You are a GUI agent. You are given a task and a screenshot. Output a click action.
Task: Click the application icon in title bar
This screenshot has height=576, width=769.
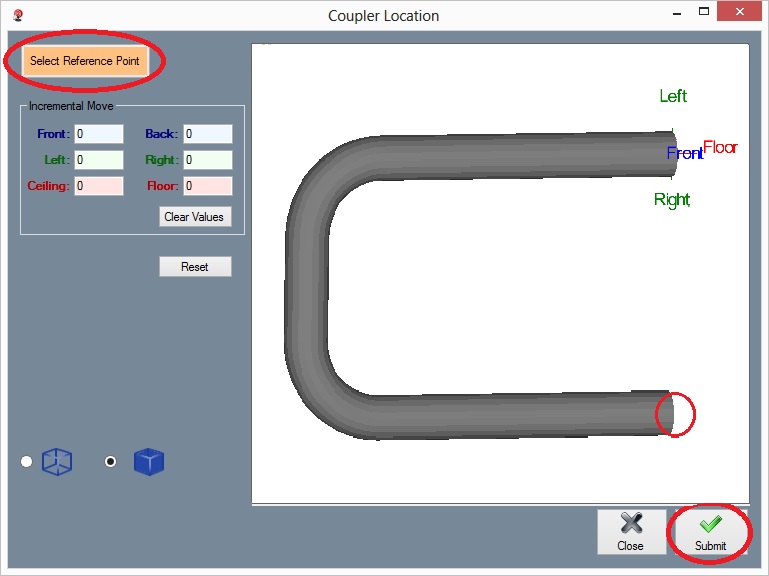(18, 15)
